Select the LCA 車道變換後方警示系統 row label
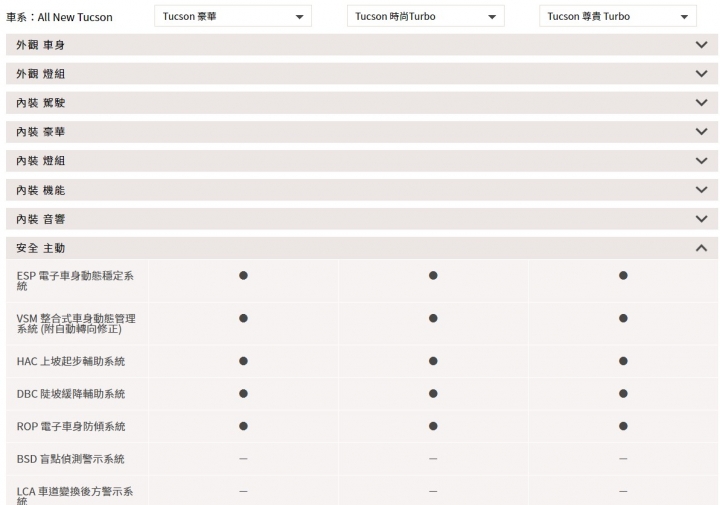This screenshot has height=505, width=720. point(75,496)
